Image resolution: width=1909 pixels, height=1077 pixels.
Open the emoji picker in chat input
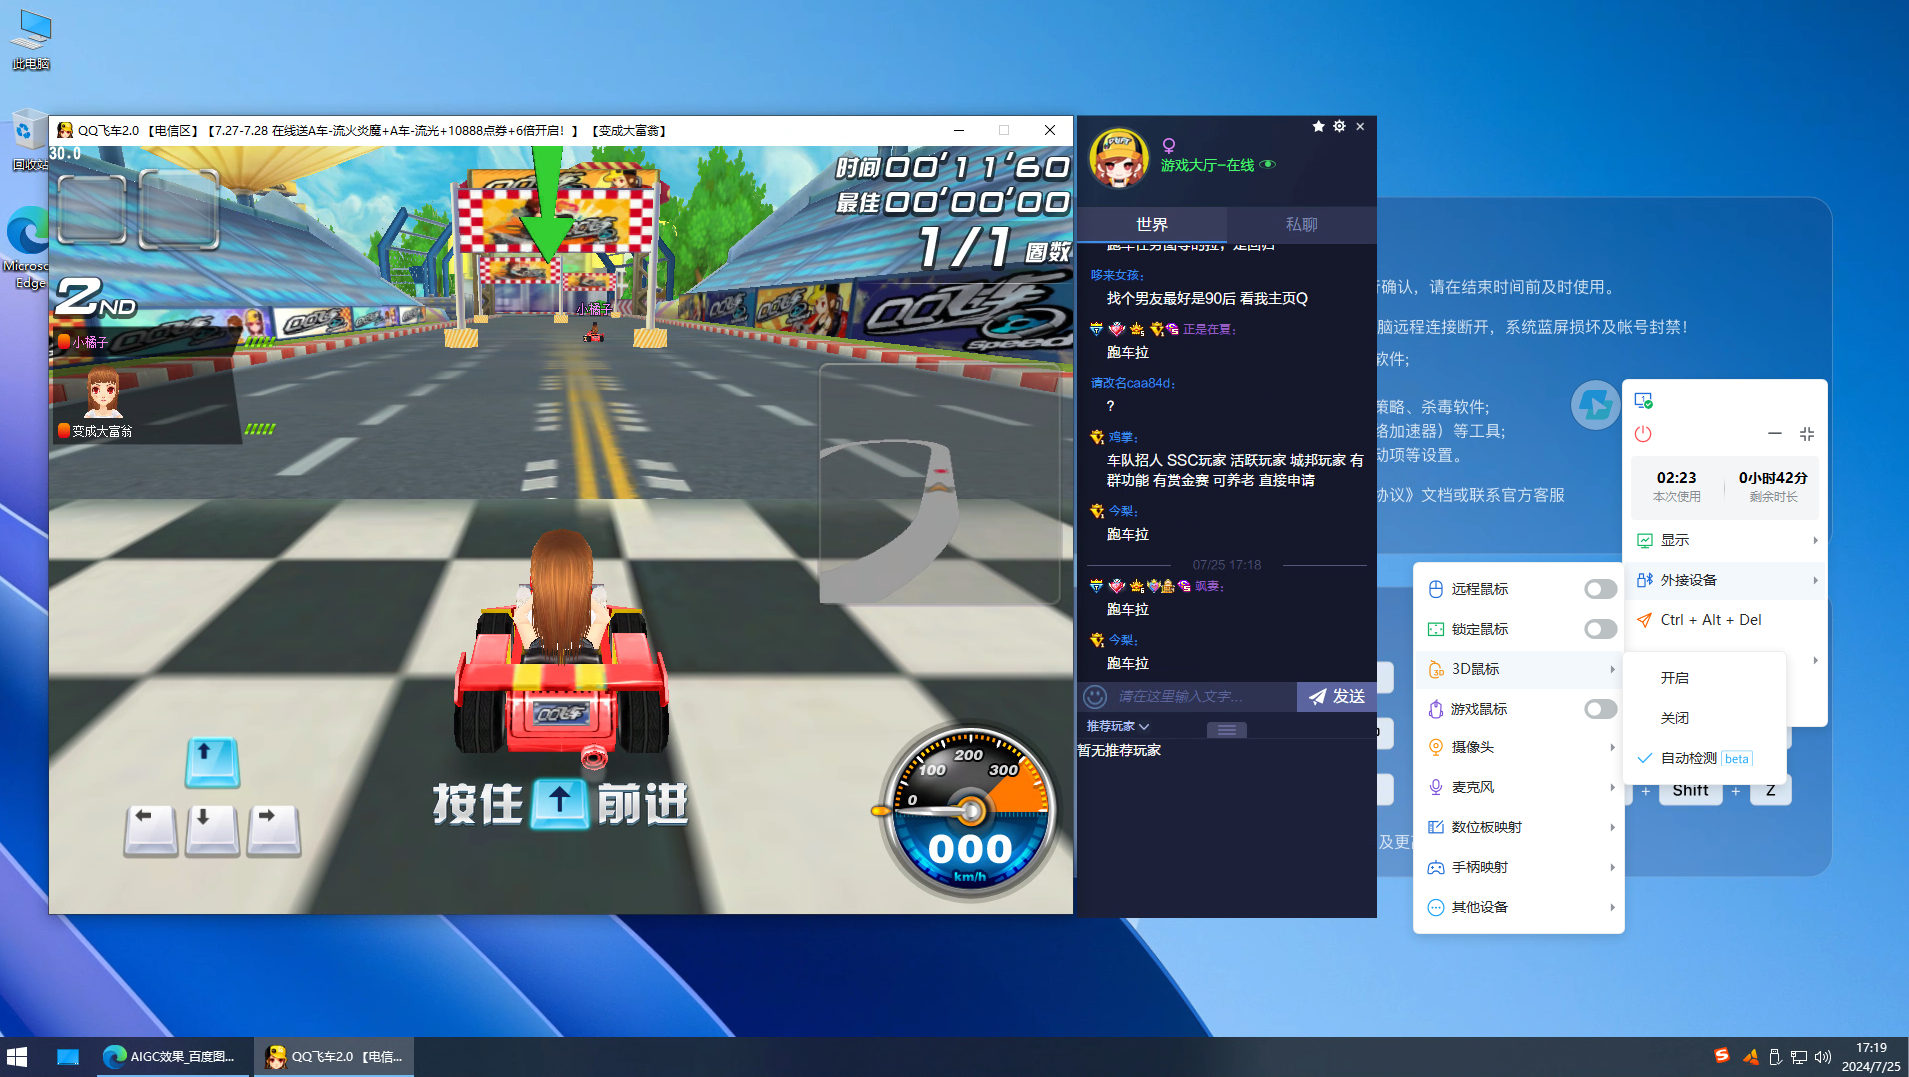pyautogui.click(x=1095, y=696)
